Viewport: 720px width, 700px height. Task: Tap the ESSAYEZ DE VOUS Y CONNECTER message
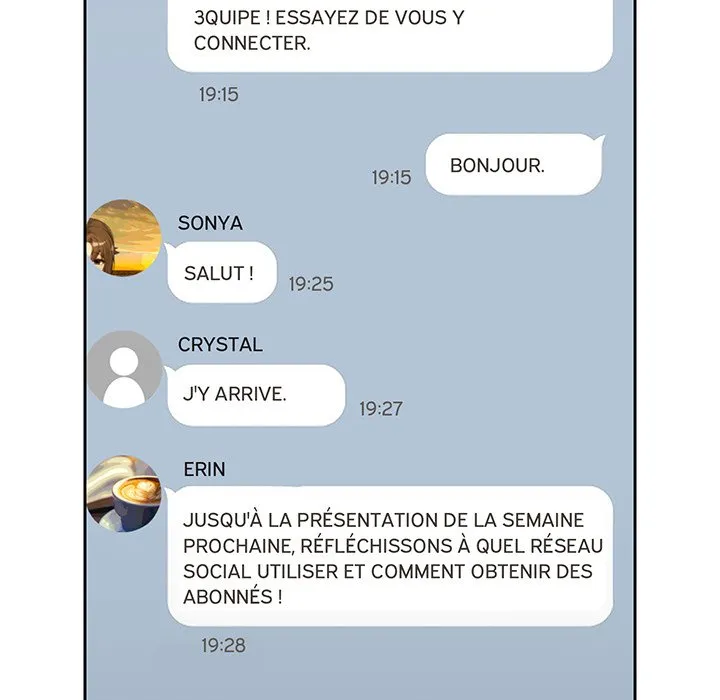pyautogui.click(x=390, y=31)
